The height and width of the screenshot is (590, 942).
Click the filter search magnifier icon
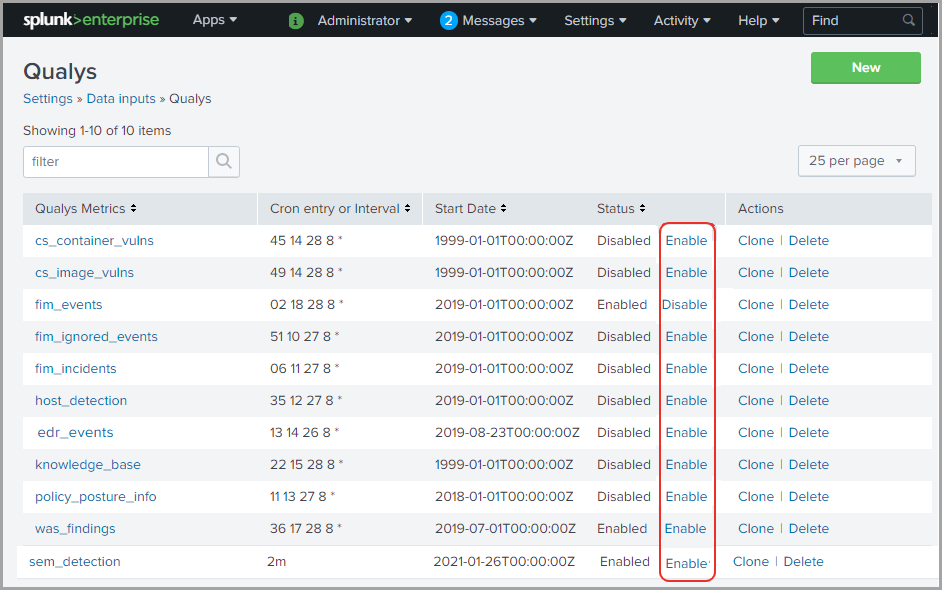223,161
